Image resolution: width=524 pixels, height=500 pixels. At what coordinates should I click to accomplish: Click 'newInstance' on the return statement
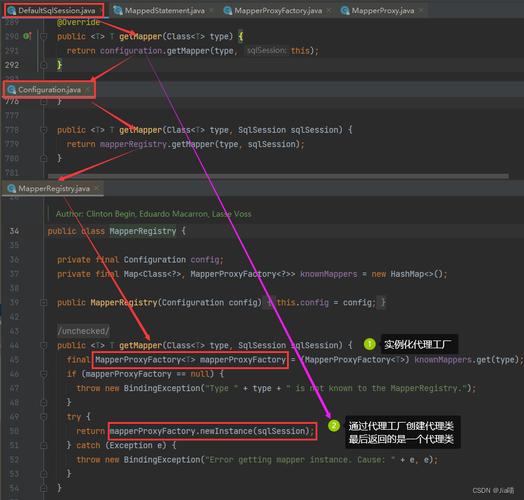226,431
